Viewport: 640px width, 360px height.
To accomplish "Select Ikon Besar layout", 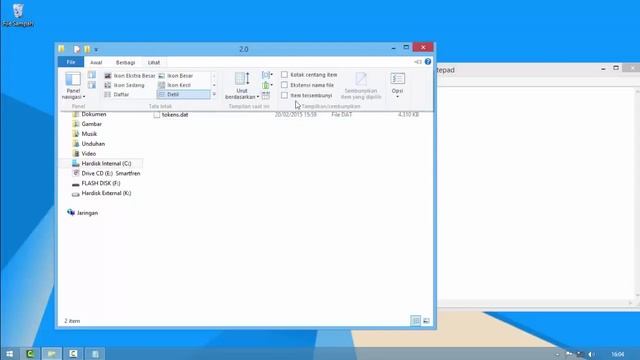I will (176, 76).
